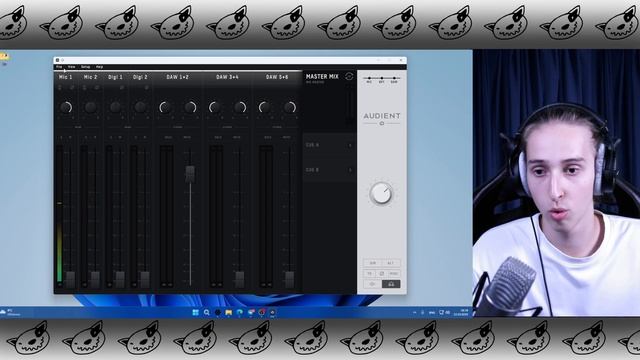The image size is (640, 360).
Task: Toggle DAW channels view switch
Action: 394,79
